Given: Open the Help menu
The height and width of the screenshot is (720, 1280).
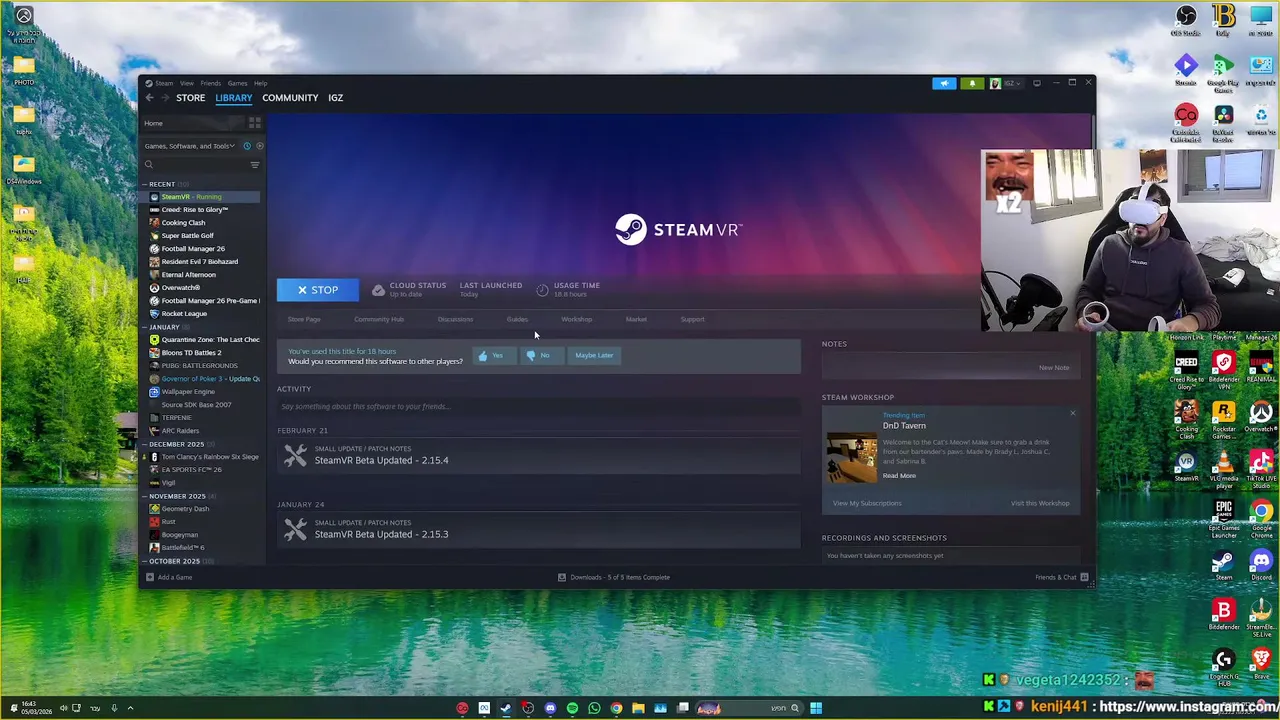Looking at the screenshot, I should click(x=260, y=83).
